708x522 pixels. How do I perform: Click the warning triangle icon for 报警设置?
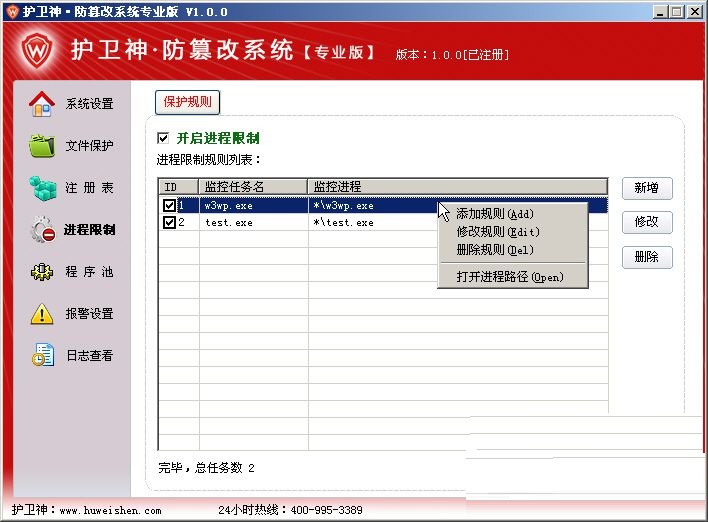(x=41, y=314)
